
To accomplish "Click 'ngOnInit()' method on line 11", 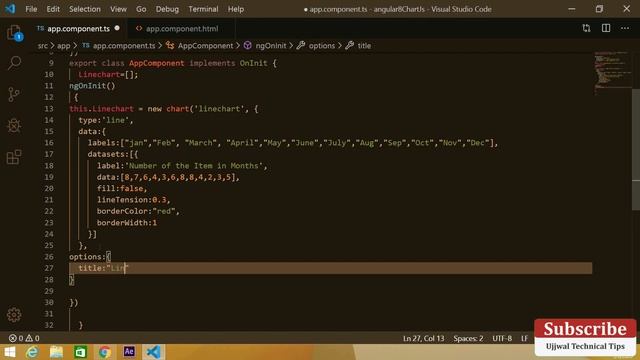I will click(92, 86).
